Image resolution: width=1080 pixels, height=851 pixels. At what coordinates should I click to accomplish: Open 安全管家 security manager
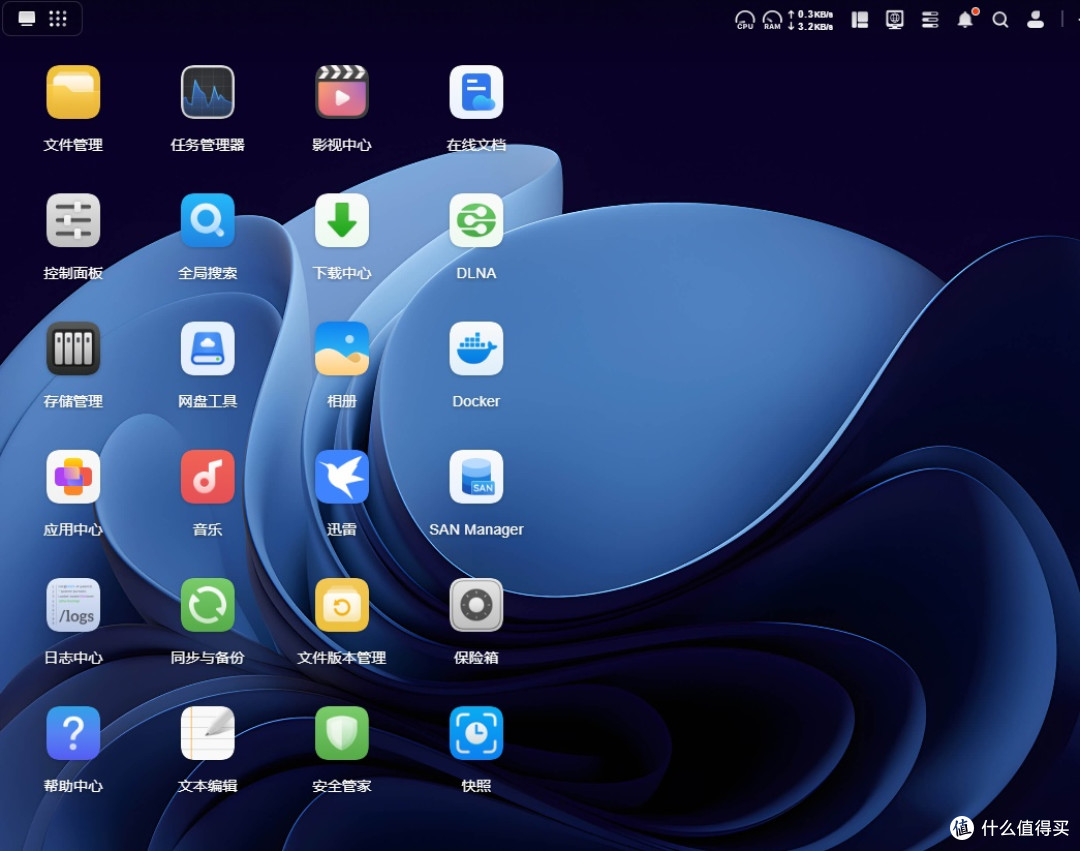point(342,733)
